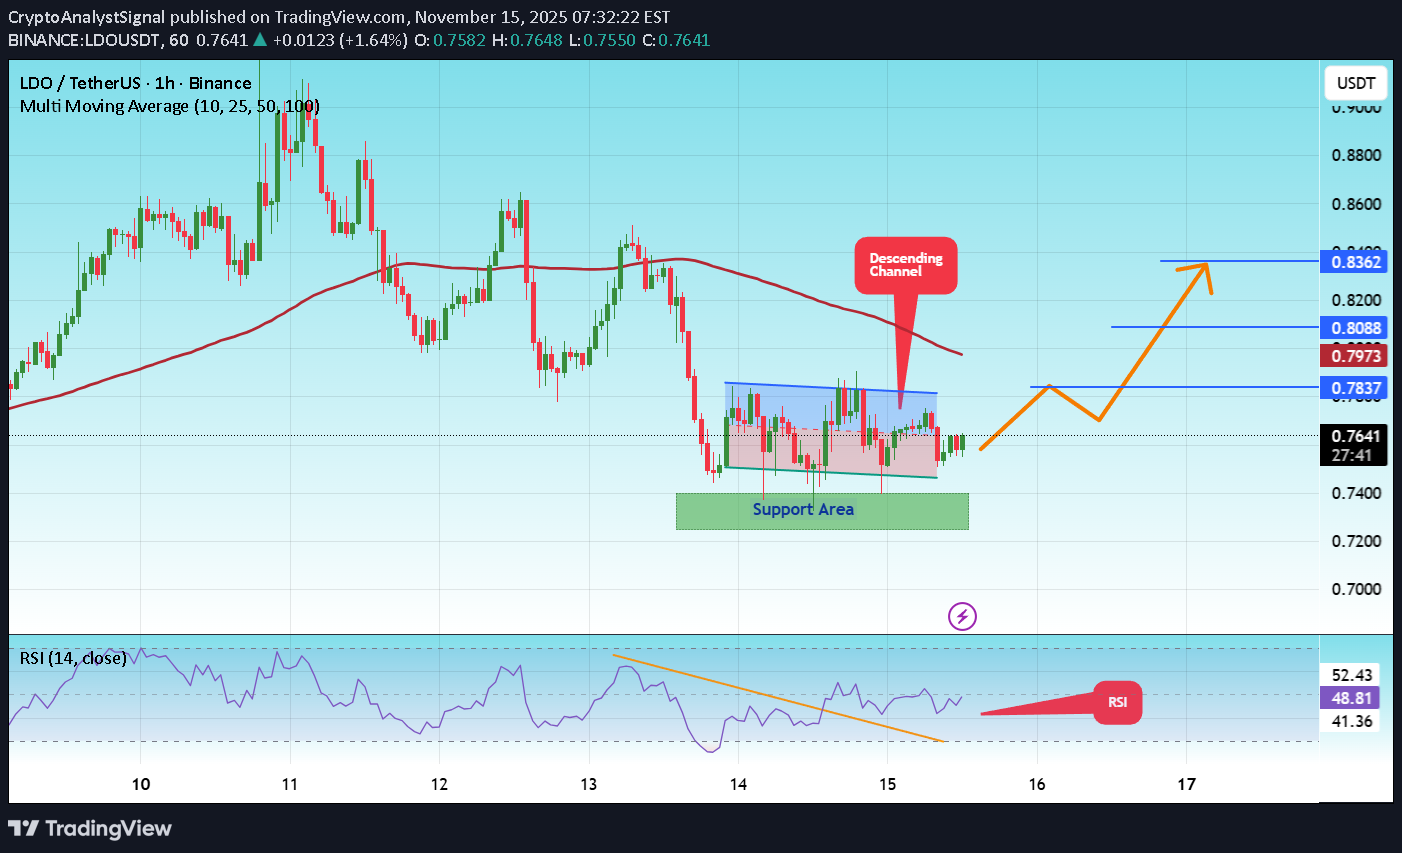Screen dimensions: 1402x853
Task: Click the 0.8362 blue resistance price label
Action: [1356, 261]
